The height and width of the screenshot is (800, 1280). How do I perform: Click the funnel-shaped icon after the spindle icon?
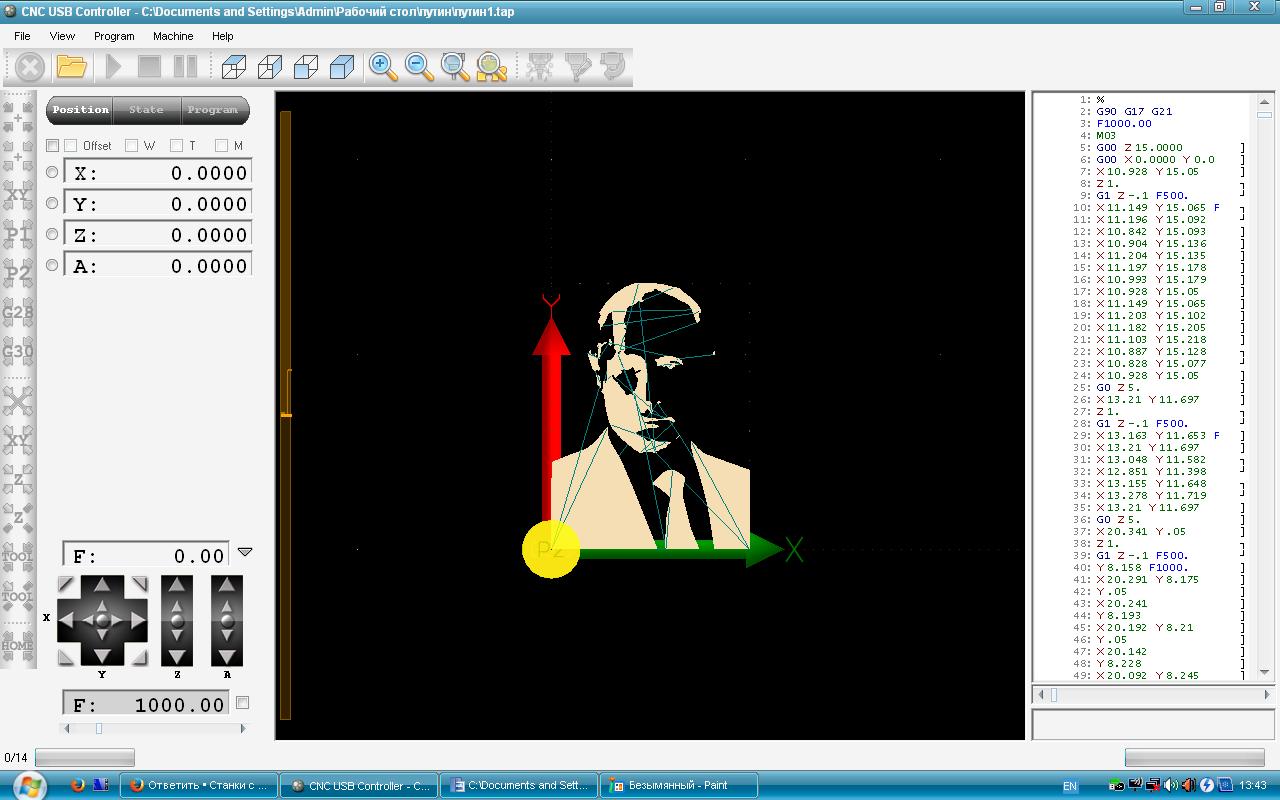point(577,67)
